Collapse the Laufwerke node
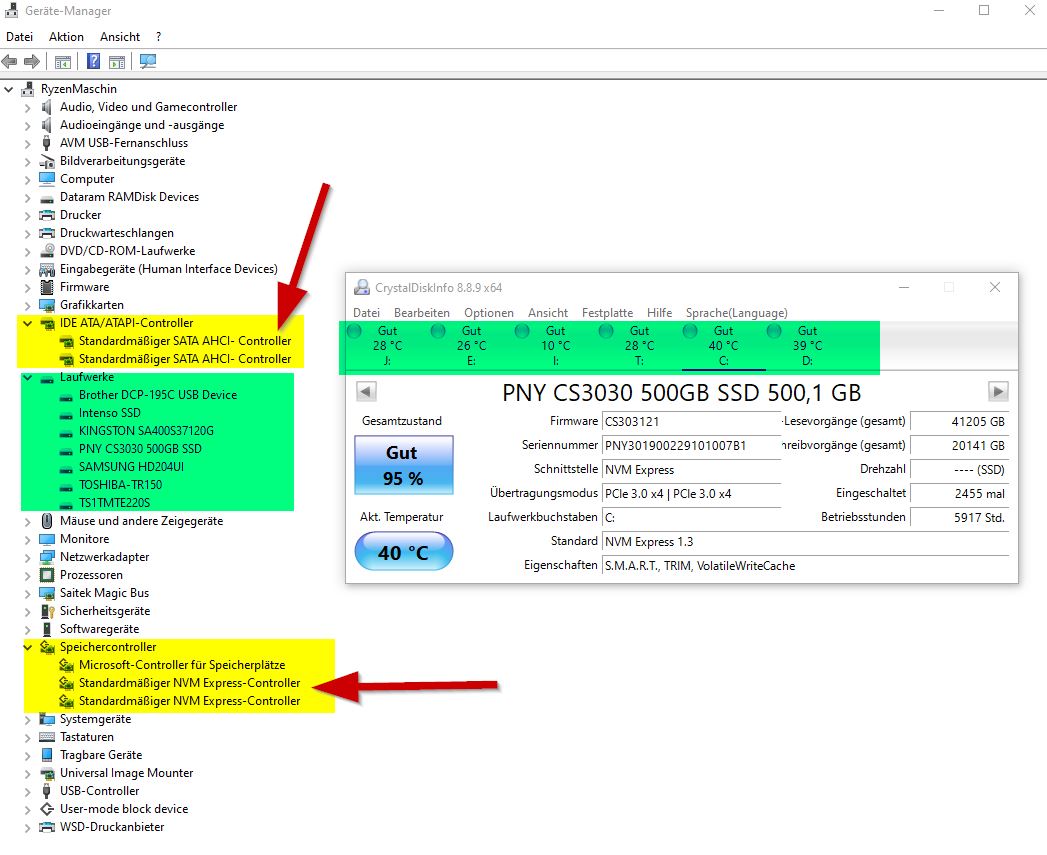 click(x=27, y=377)
